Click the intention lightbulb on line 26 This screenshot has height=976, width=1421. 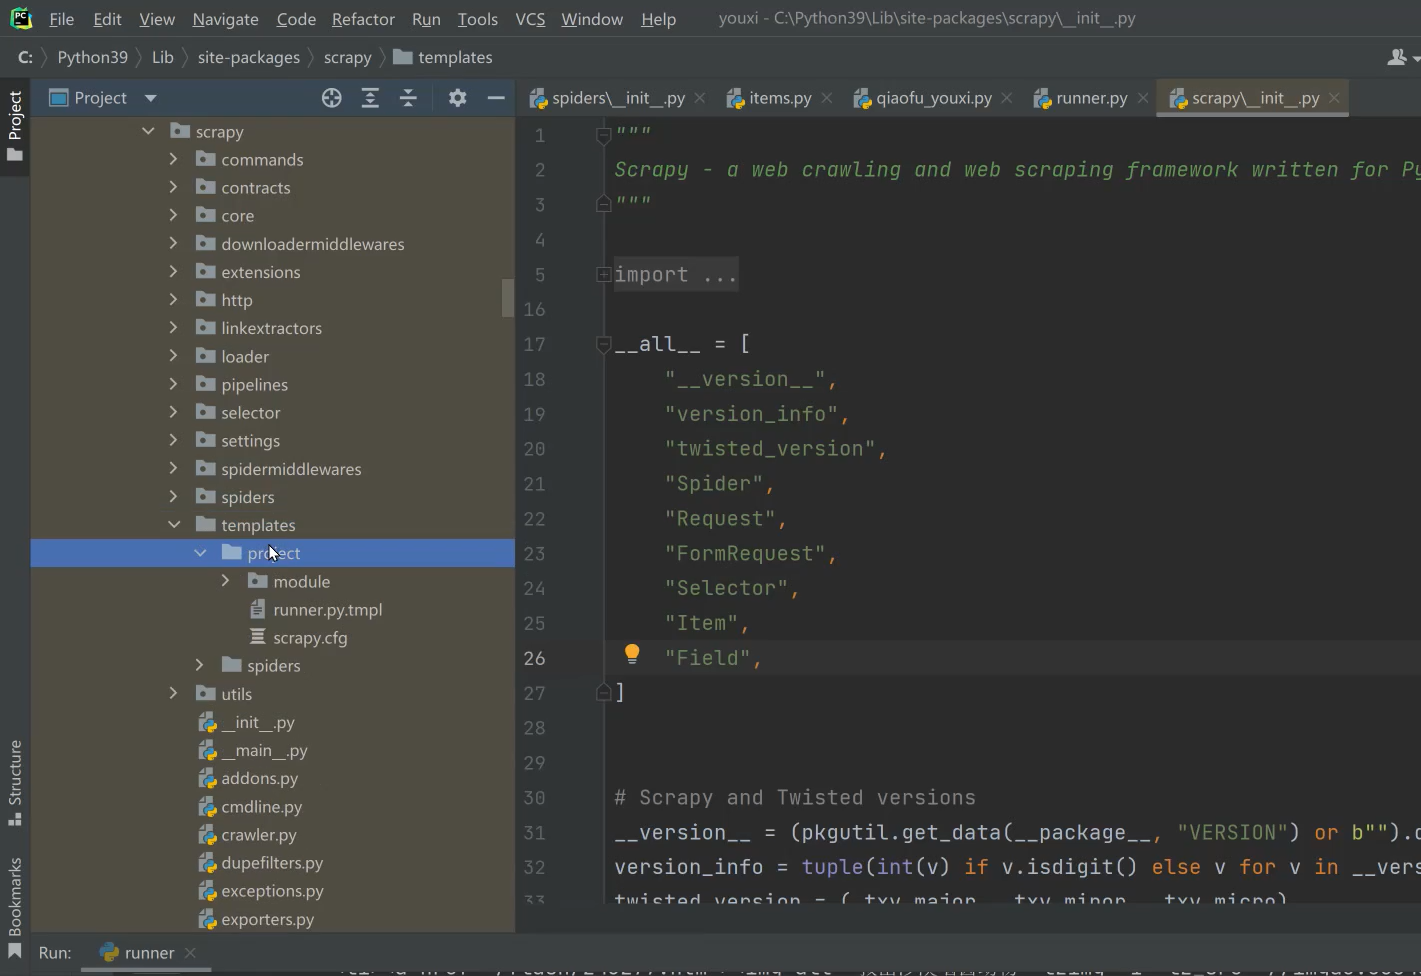632,654
